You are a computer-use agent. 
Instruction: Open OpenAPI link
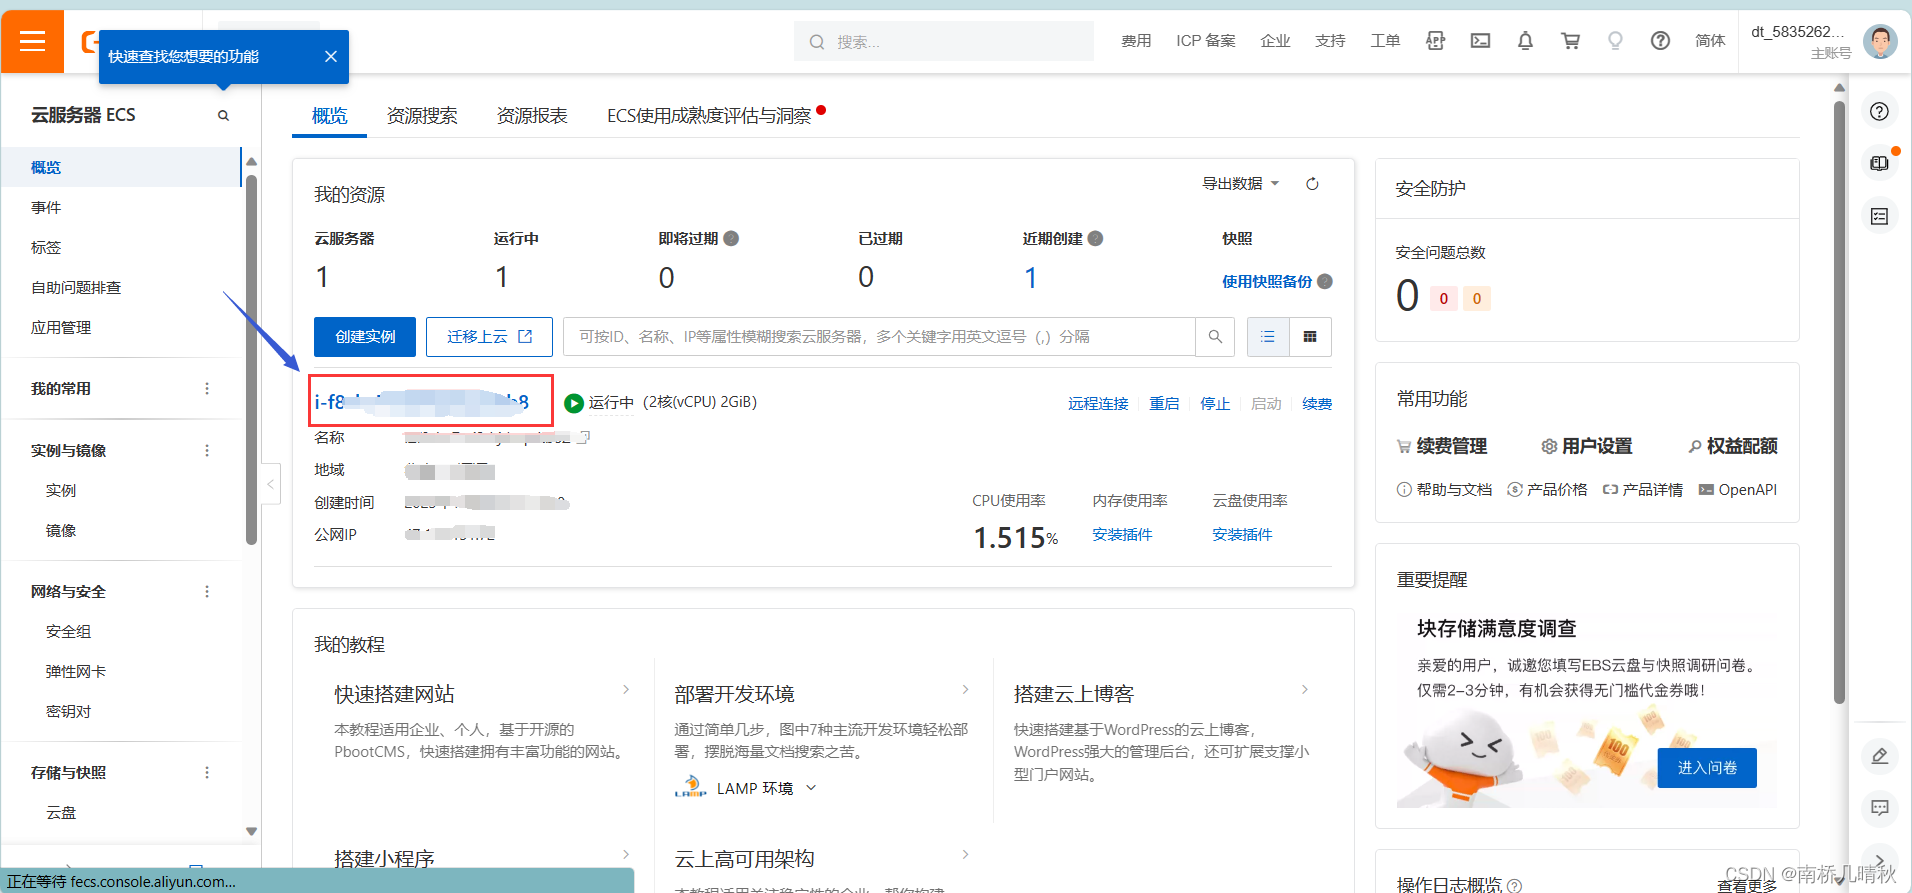1738,490
